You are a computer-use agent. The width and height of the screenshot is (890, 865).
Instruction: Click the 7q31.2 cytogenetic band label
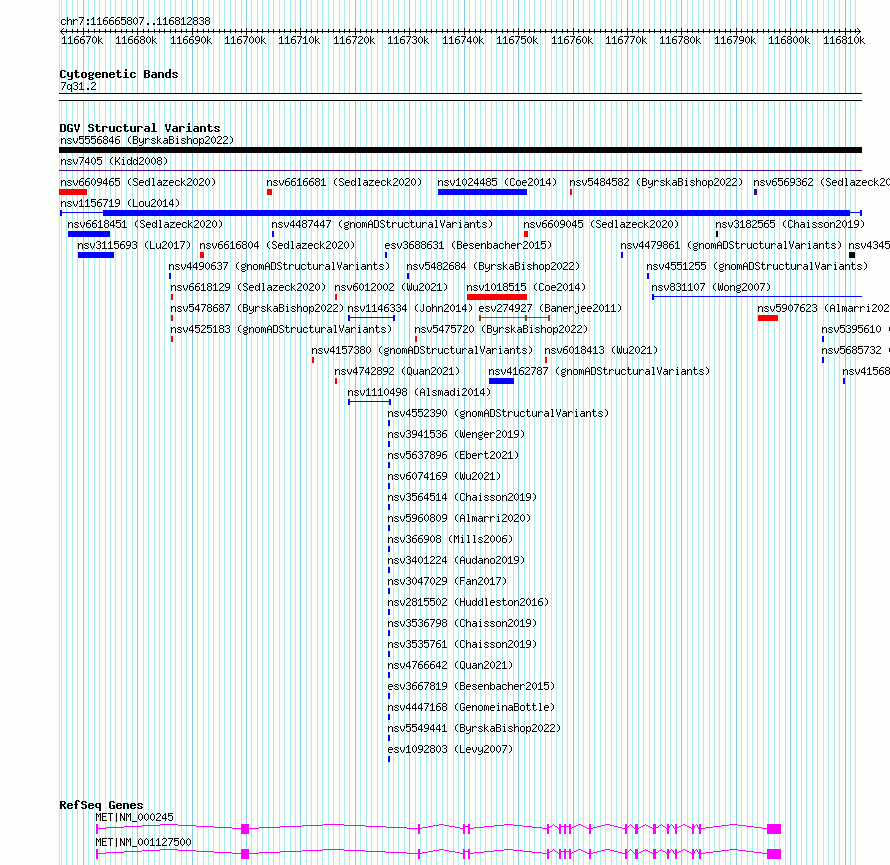click(x=78, y=86)
